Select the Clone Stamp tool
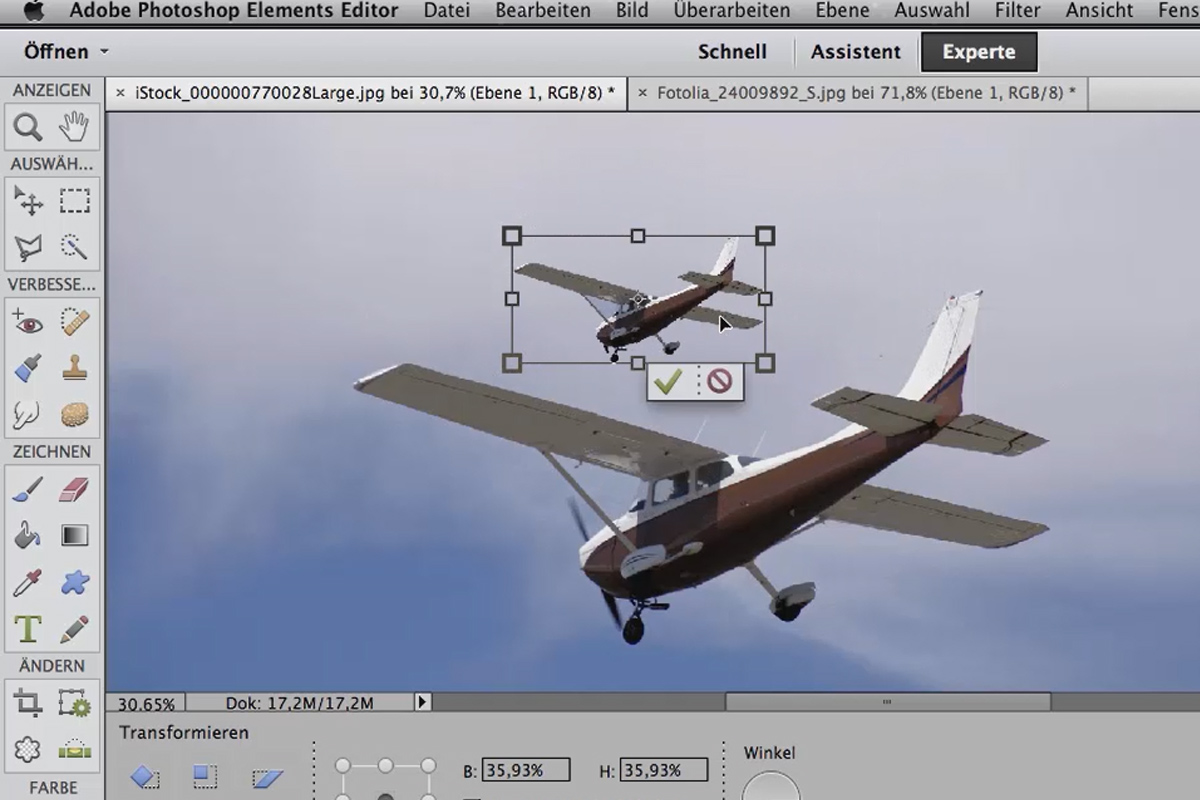The image size is (1200, 800). pos(75,368)
